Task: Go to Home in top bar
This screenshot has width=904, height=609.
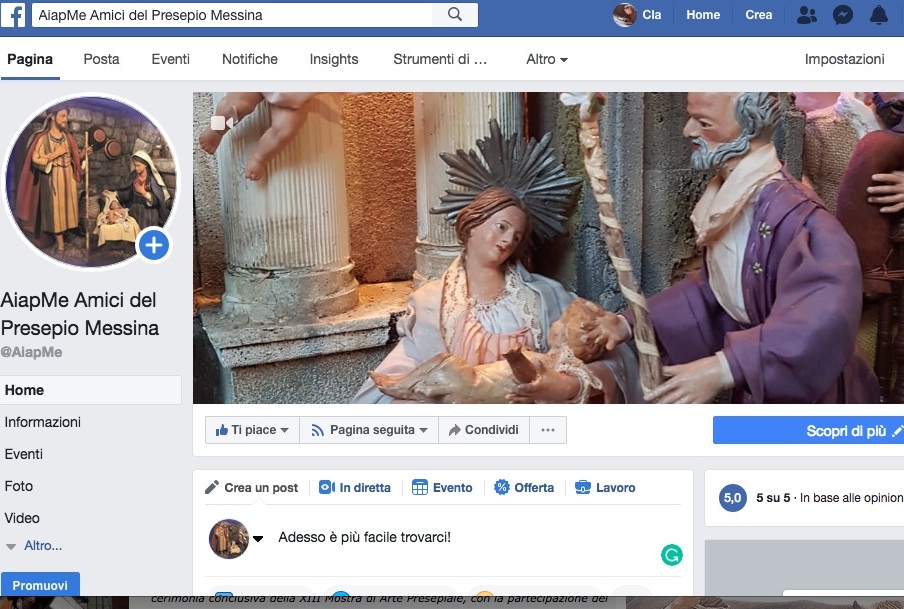Action: click(x=703, y=15)
